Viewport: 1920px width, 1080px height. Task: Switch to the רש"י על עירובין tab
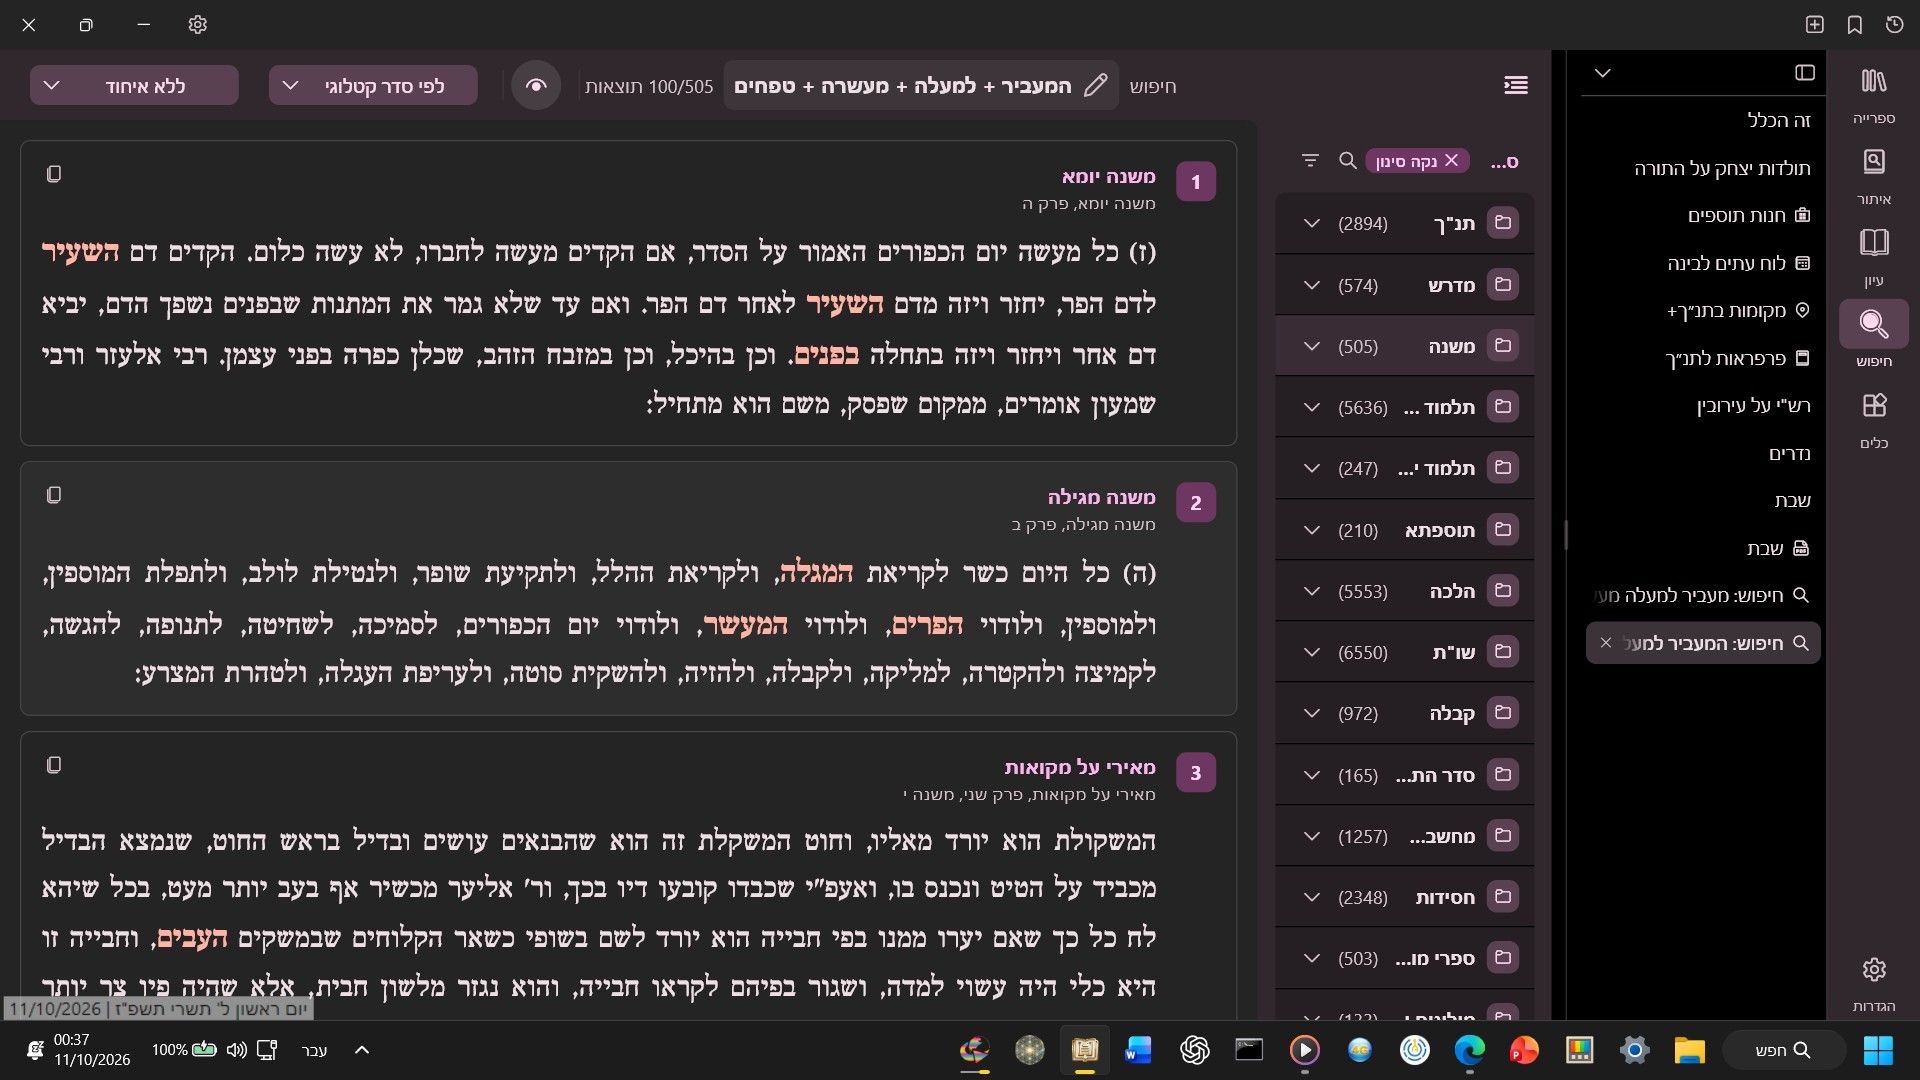(x=1753, y=405)
